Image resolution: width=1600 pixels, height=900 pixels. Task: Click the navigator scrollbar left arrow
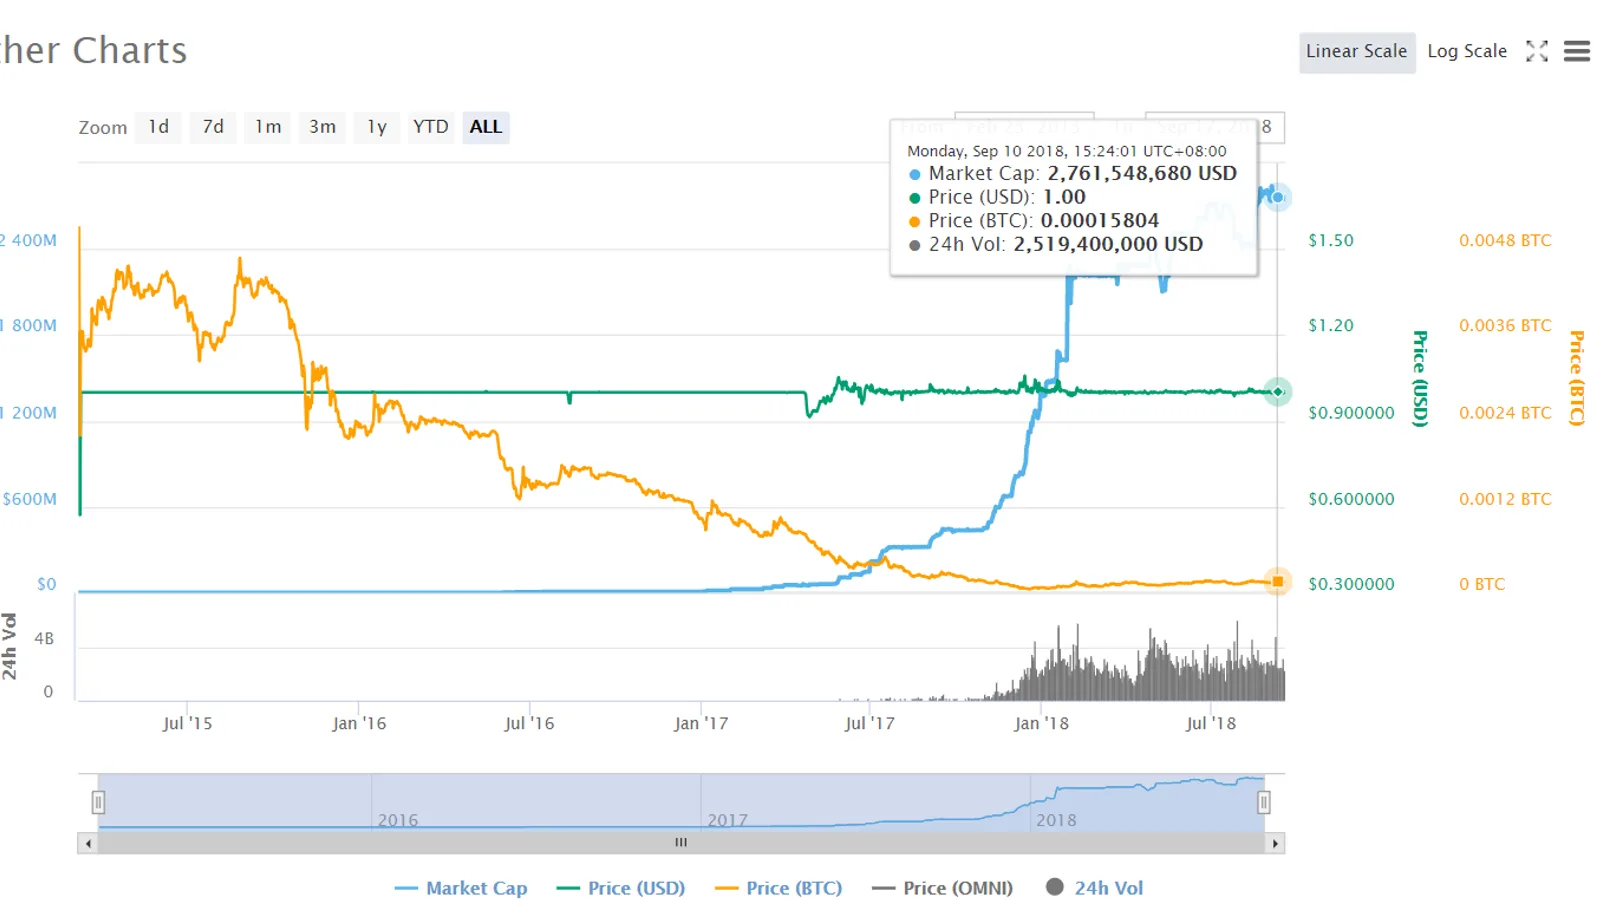88,843
